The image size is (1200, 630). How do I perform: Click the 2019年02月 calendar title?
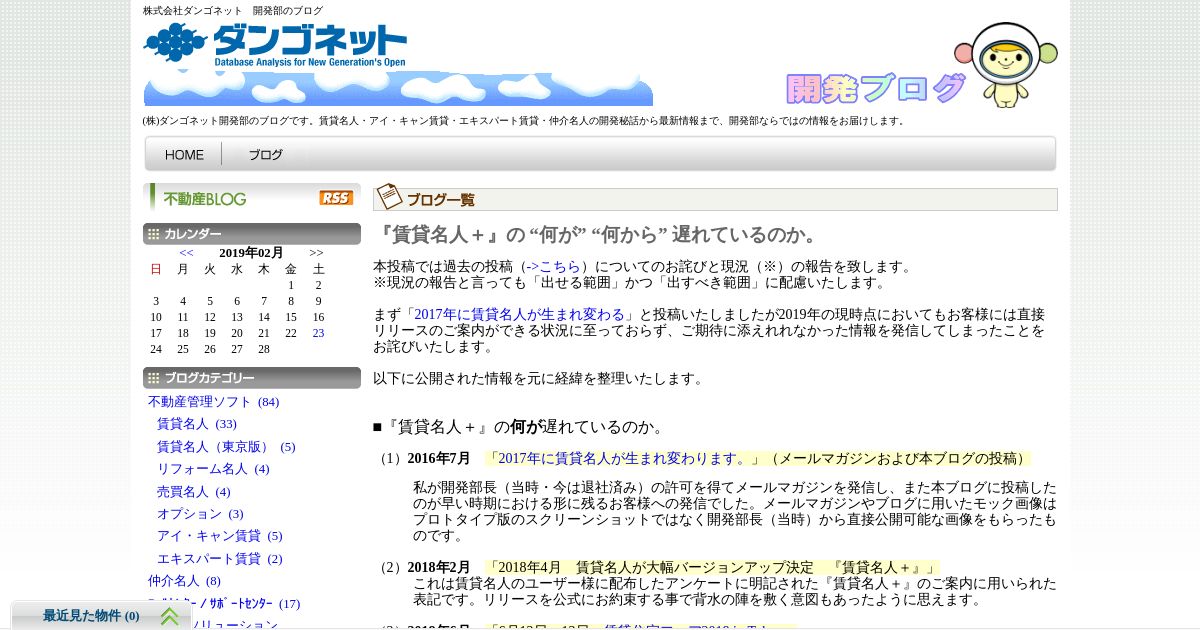251,253
